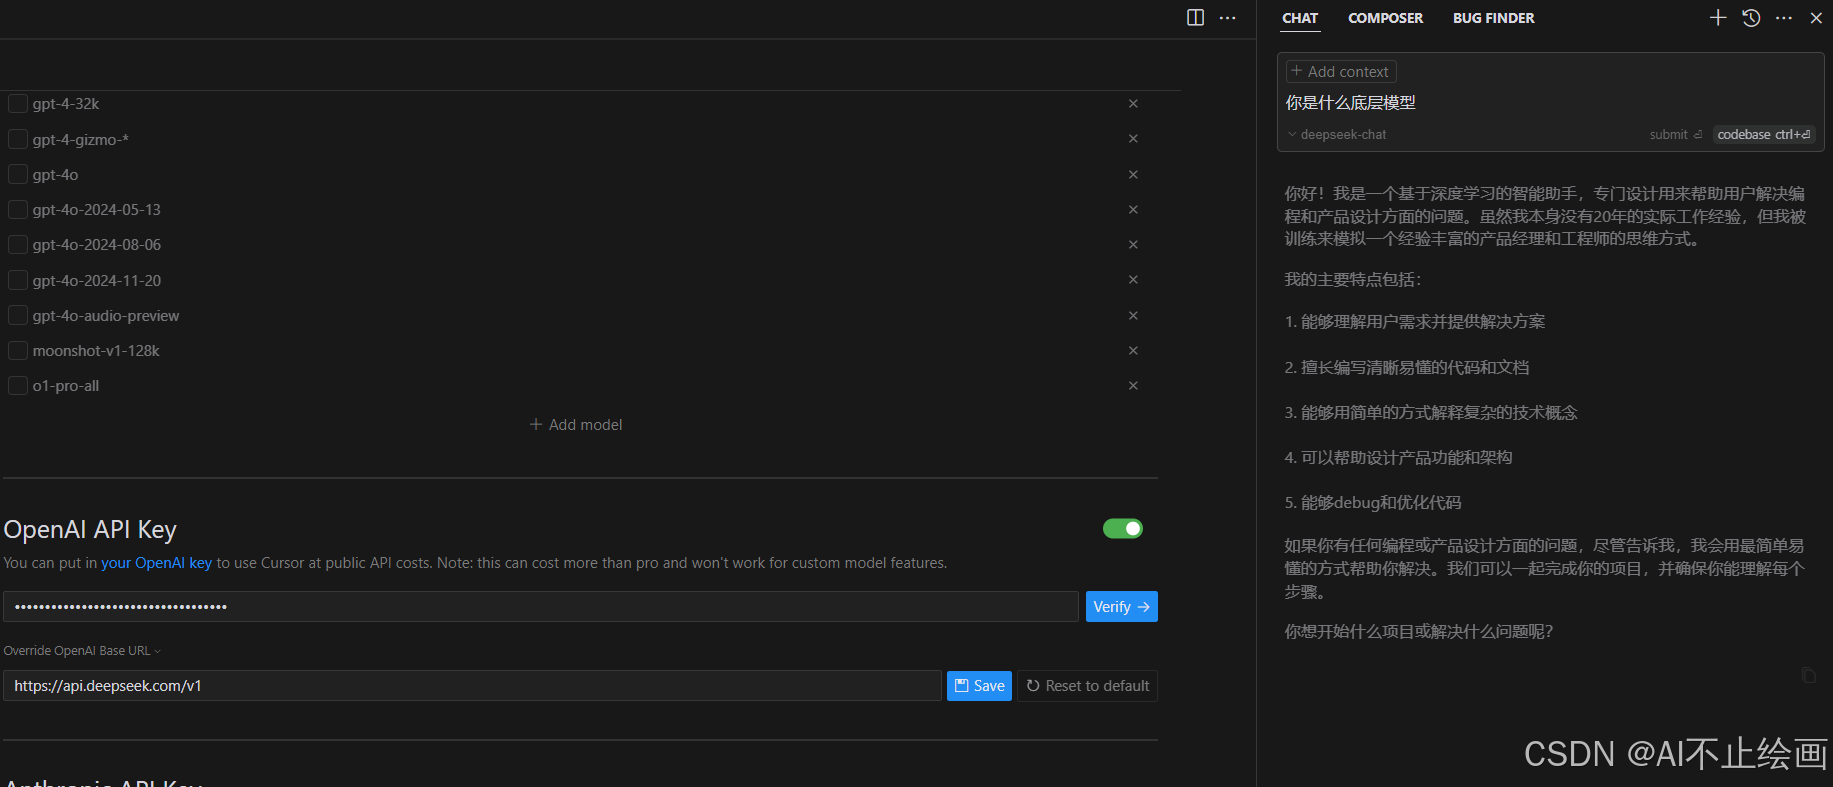Click the chat message input text area
The width and height of the screenshot is (1833, 787).
[1550, 103]
